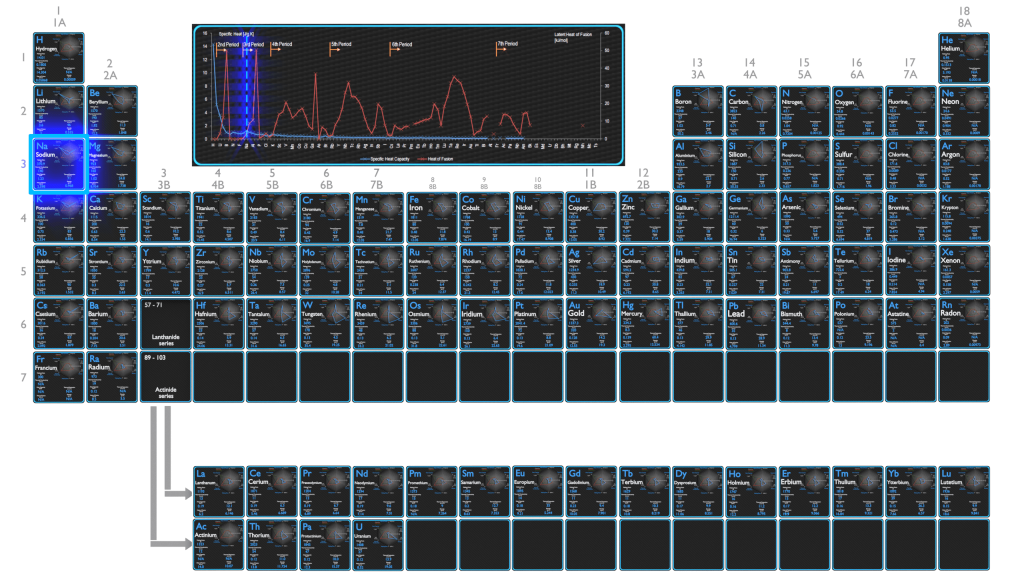Select the Carbon element tile
This screenshot has width=1024, height=576.
tap(750, 111)
